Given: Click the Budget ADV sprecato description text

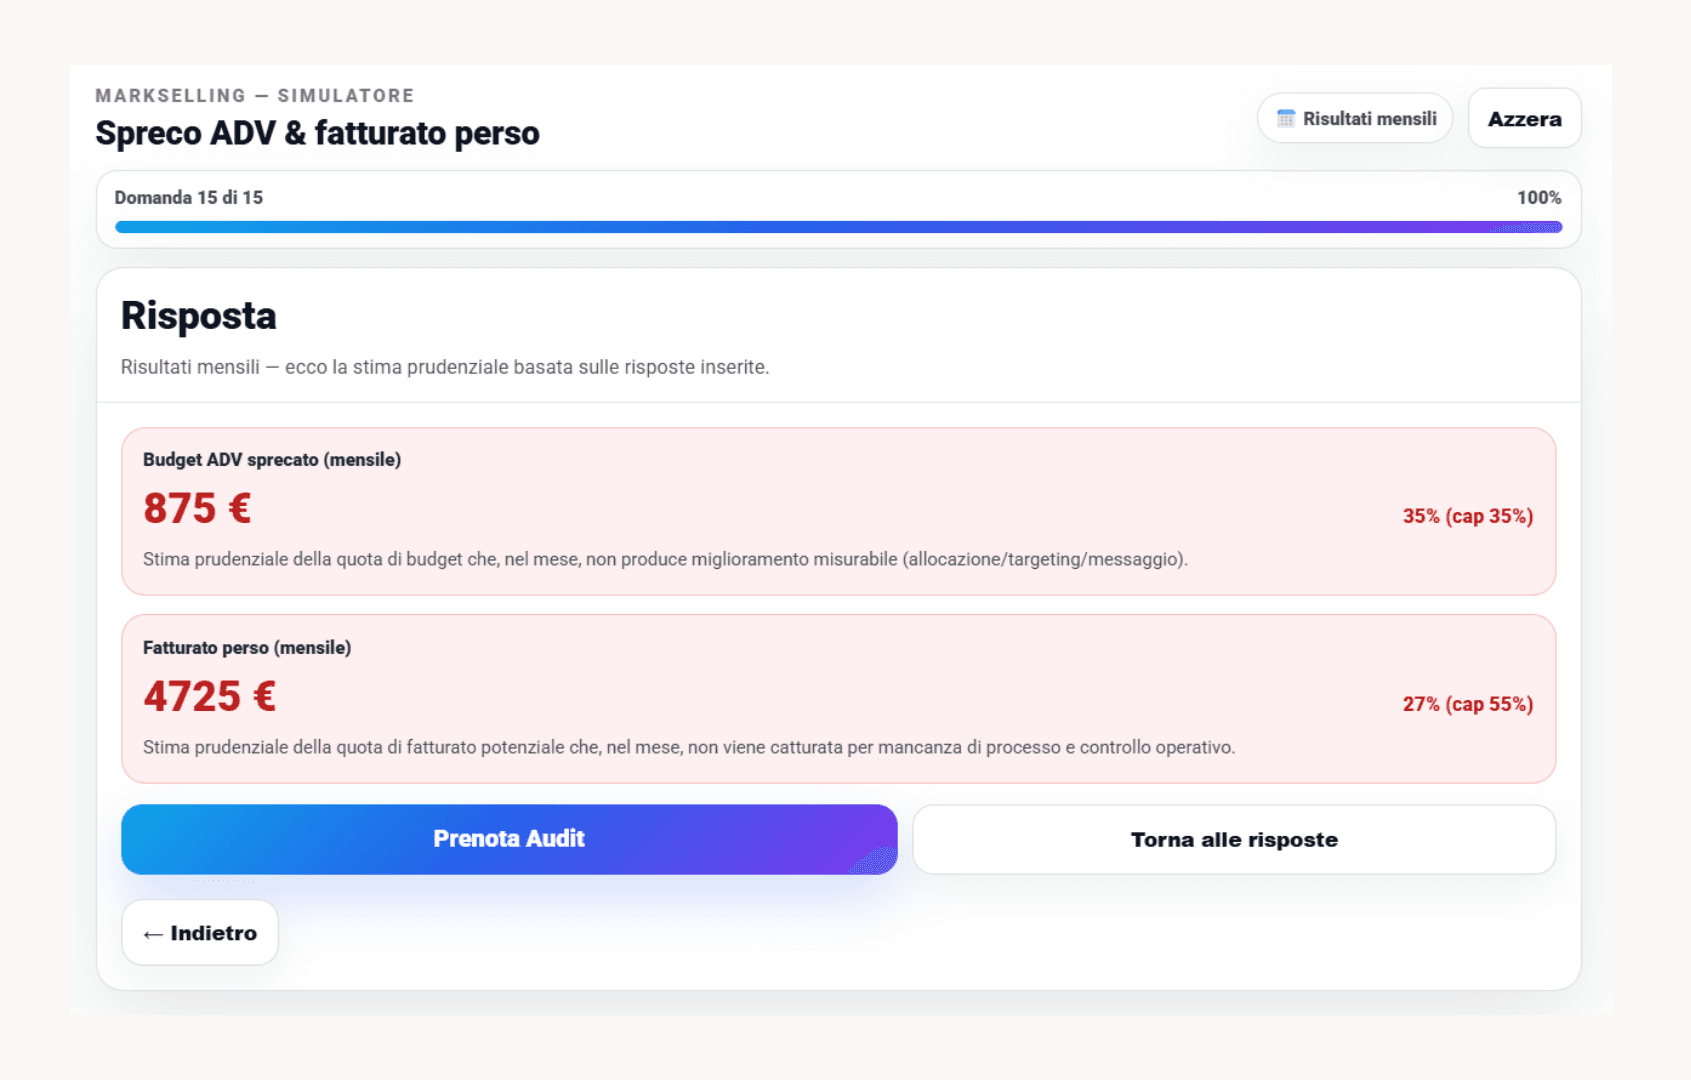Looking at the screenshot, I should (665, 559).
